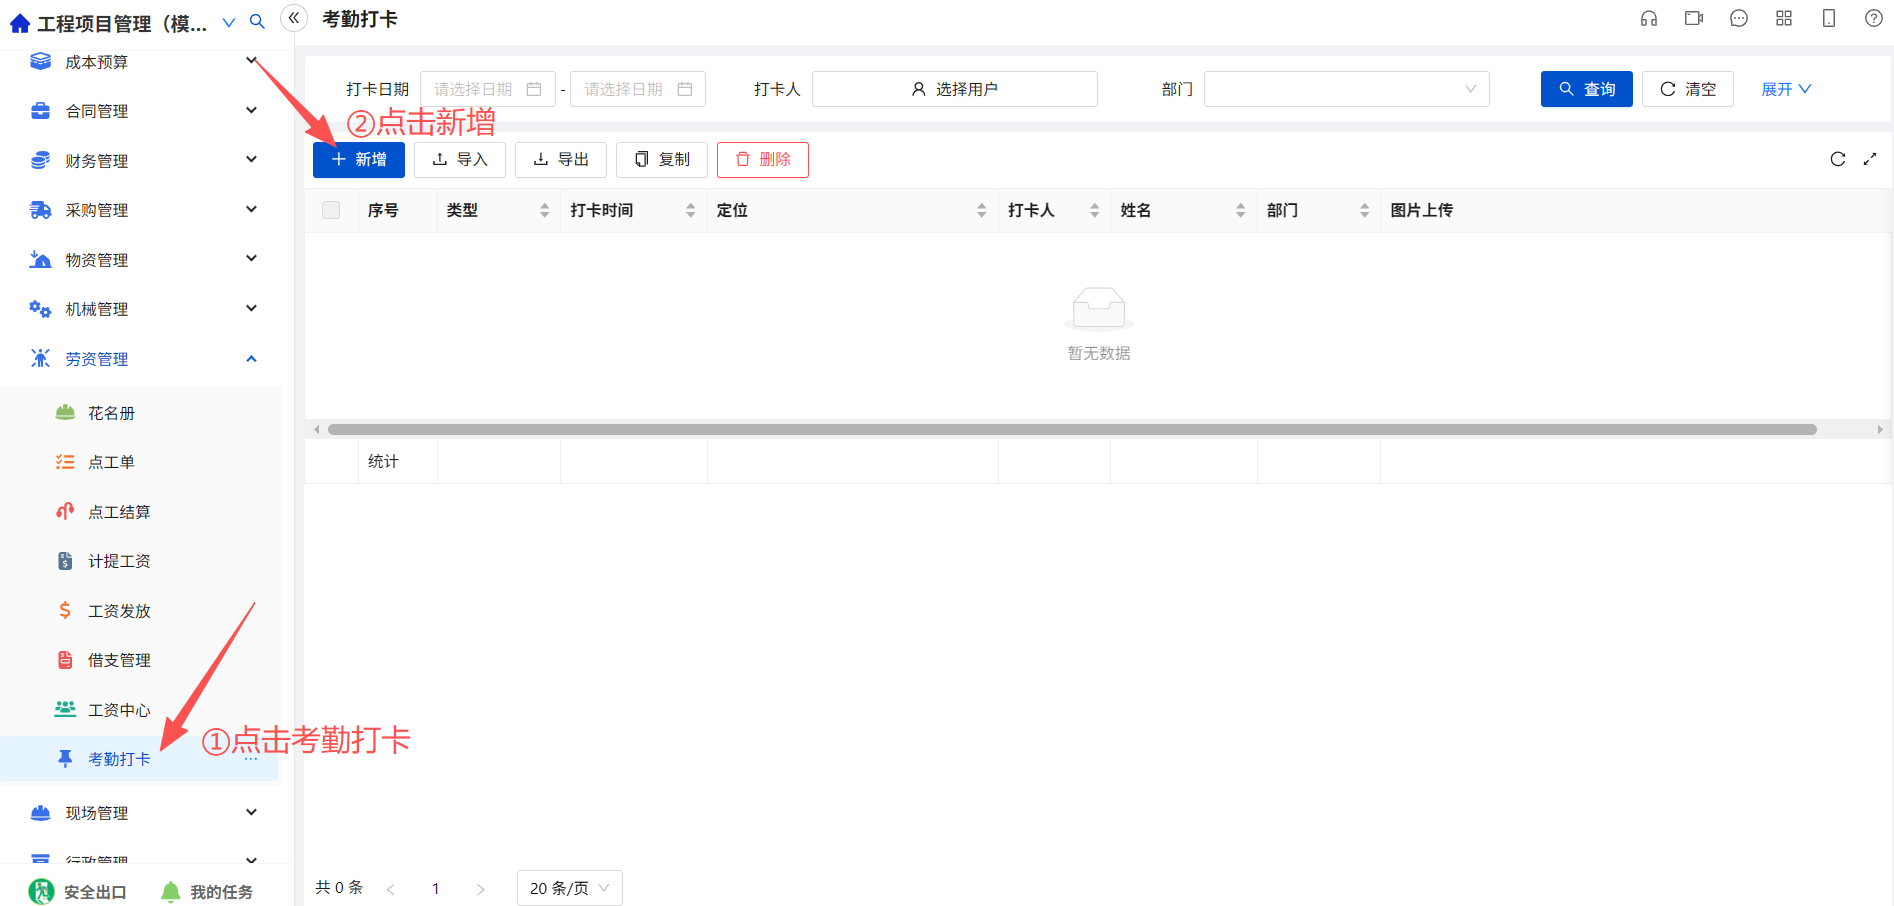Sort by the 打卡时间 column arrows
This screenshot has height=906, width=1894.
[690, 210]
